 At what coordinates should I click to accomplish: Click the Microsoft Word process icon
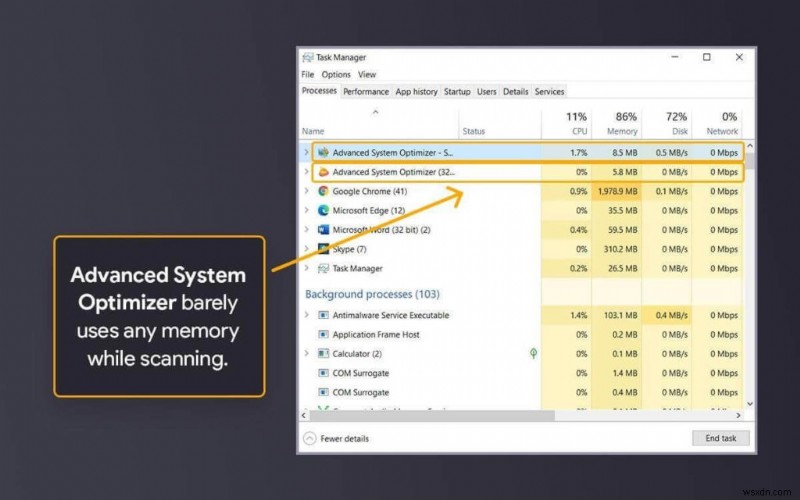click(x=323, y=230)
